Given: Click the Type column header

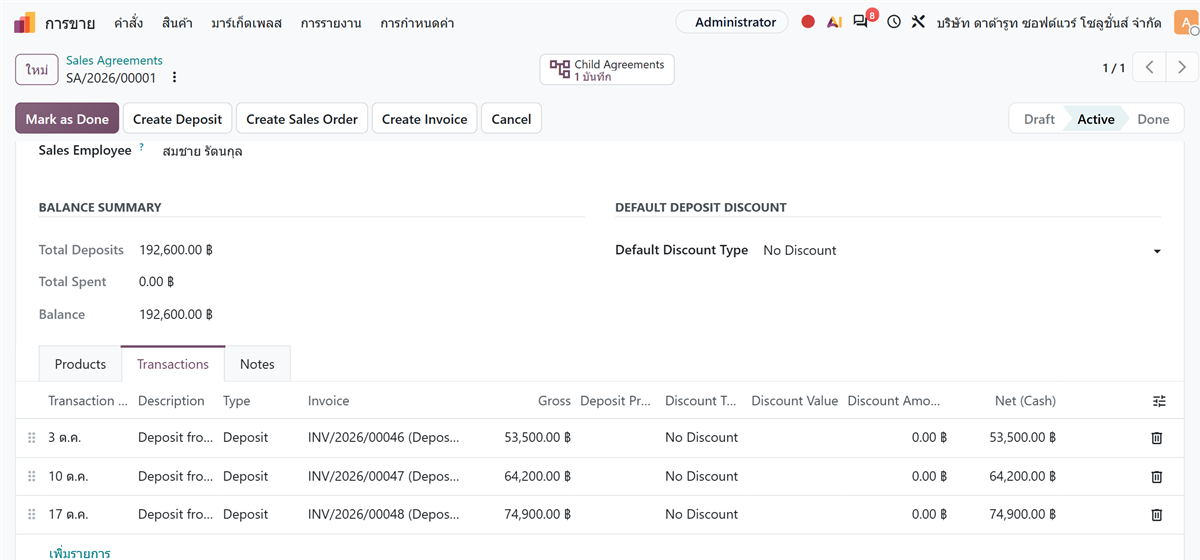Looking at the screenshot, I should point(237,401).
